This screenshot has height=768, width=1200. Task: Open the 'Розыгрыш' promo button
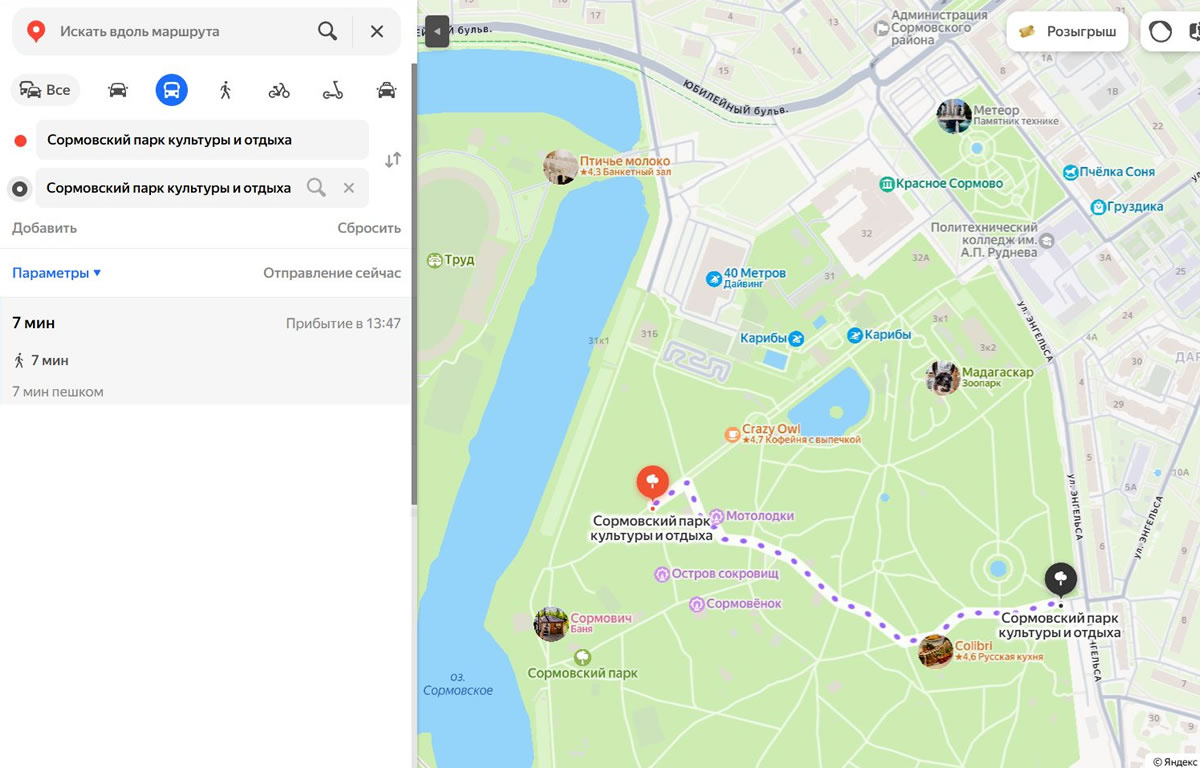point(1068,32)
